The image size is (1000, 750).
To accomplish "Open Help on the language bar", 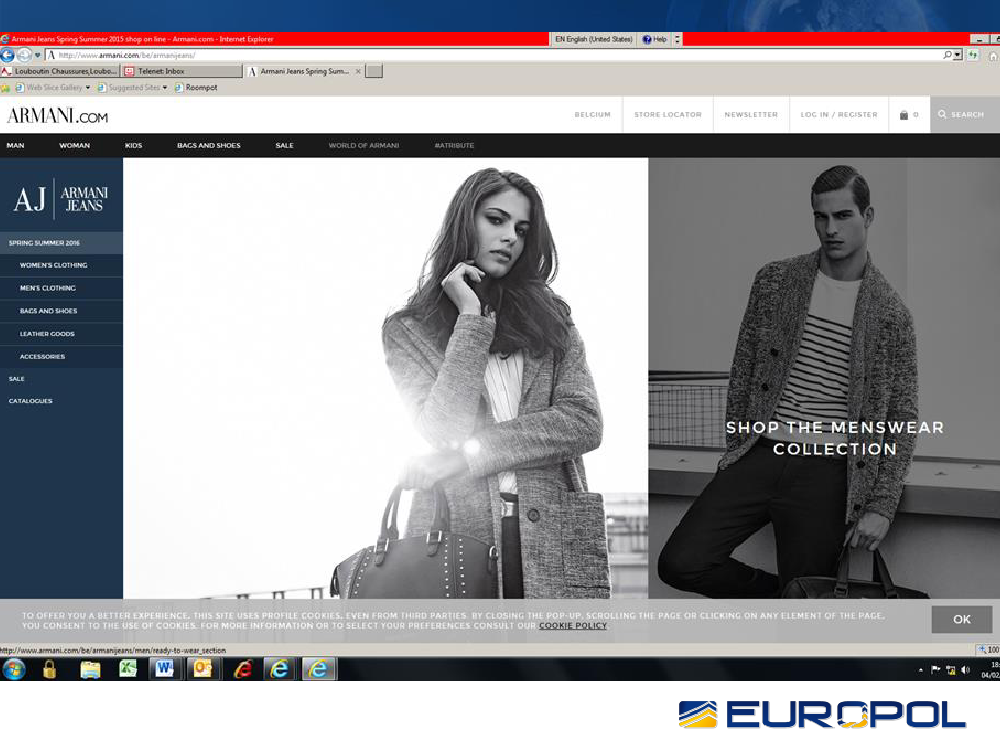I will pos(654,39).
